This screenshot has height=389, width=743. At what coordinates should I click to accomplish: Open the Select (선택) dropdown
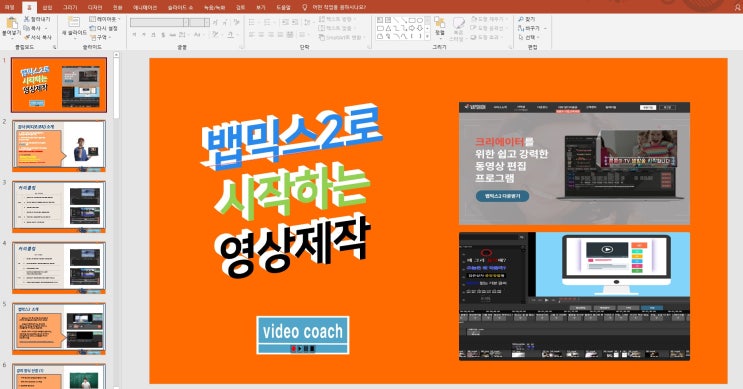(x=529, y=37)
